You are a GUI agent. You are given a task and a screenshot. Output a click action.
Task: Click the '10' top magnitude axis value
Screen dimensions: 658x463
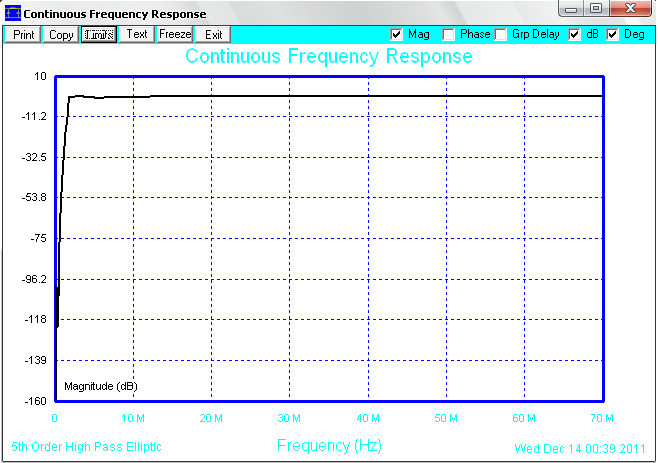pos(40,76)
